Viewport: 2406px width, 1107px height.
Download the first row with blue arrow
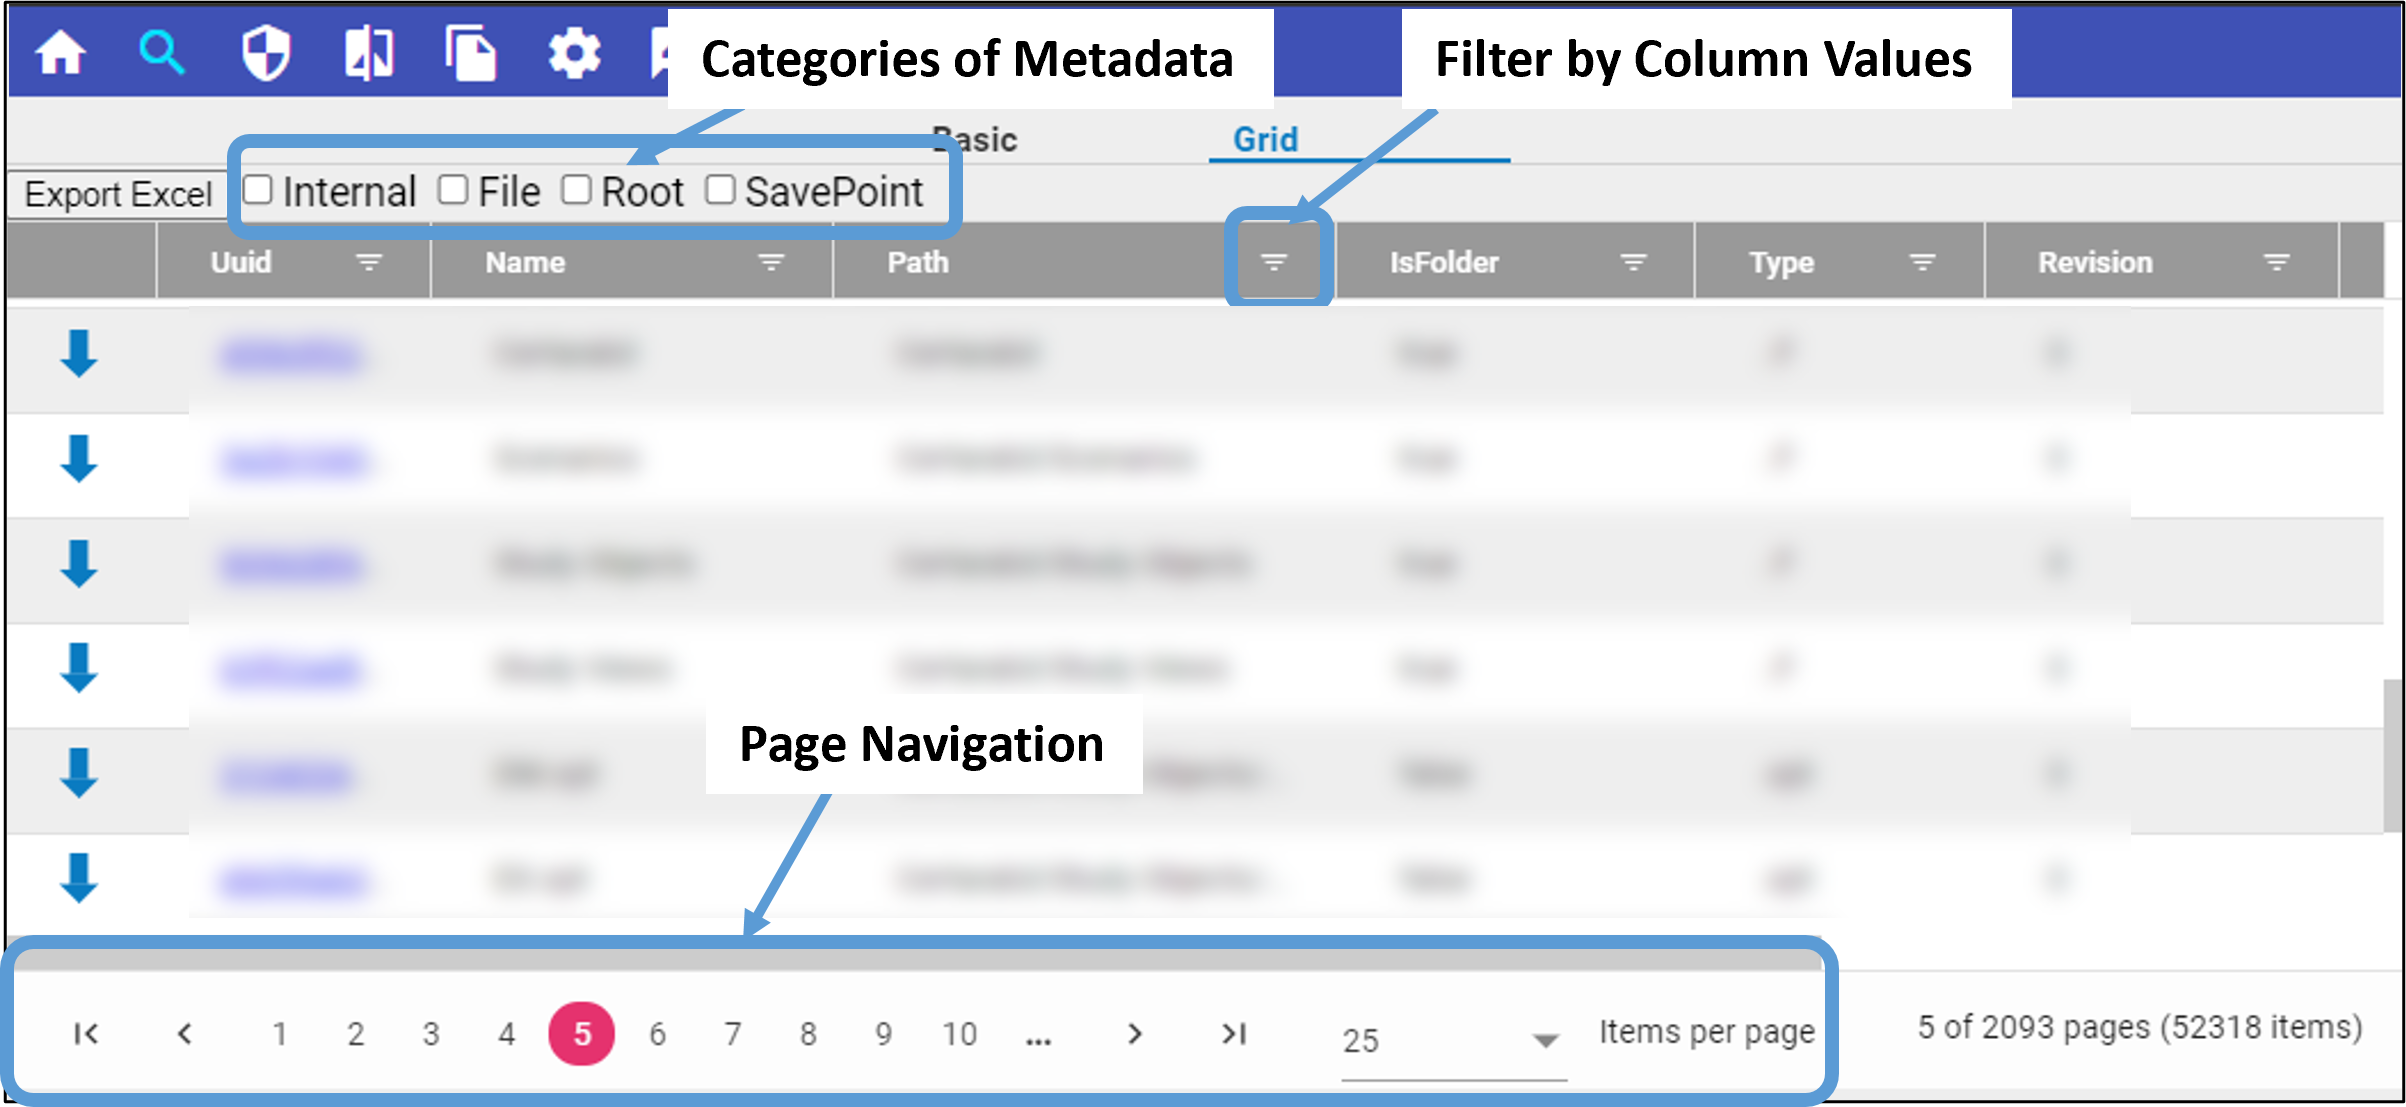[x=78, y=354]
